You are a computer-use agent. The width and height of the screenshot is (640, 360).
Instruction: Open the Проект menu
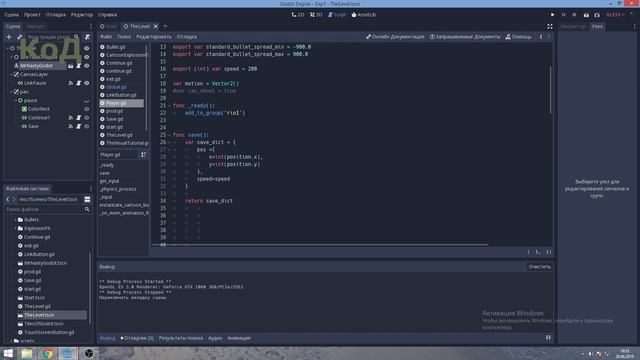click(32, 15)
